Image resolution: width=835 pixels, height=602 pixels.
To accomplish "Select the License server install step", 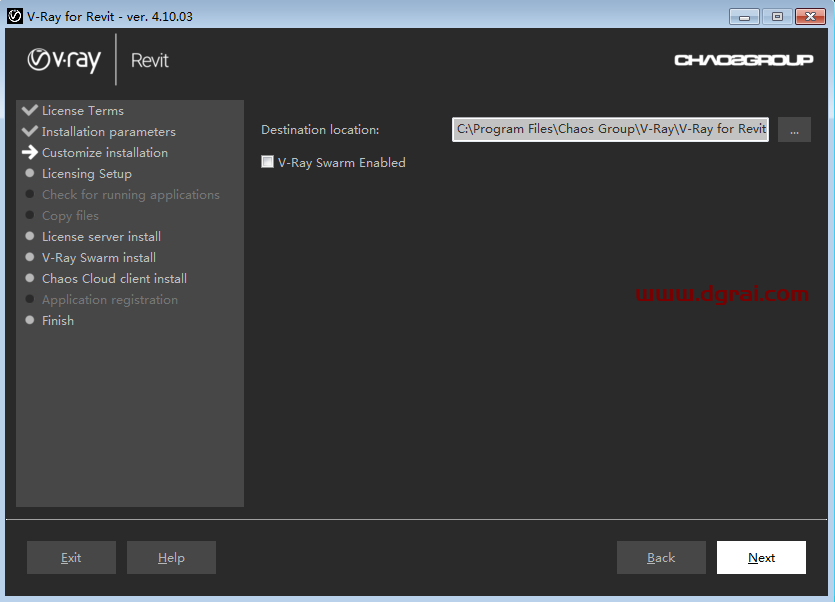I will [101, 236].
